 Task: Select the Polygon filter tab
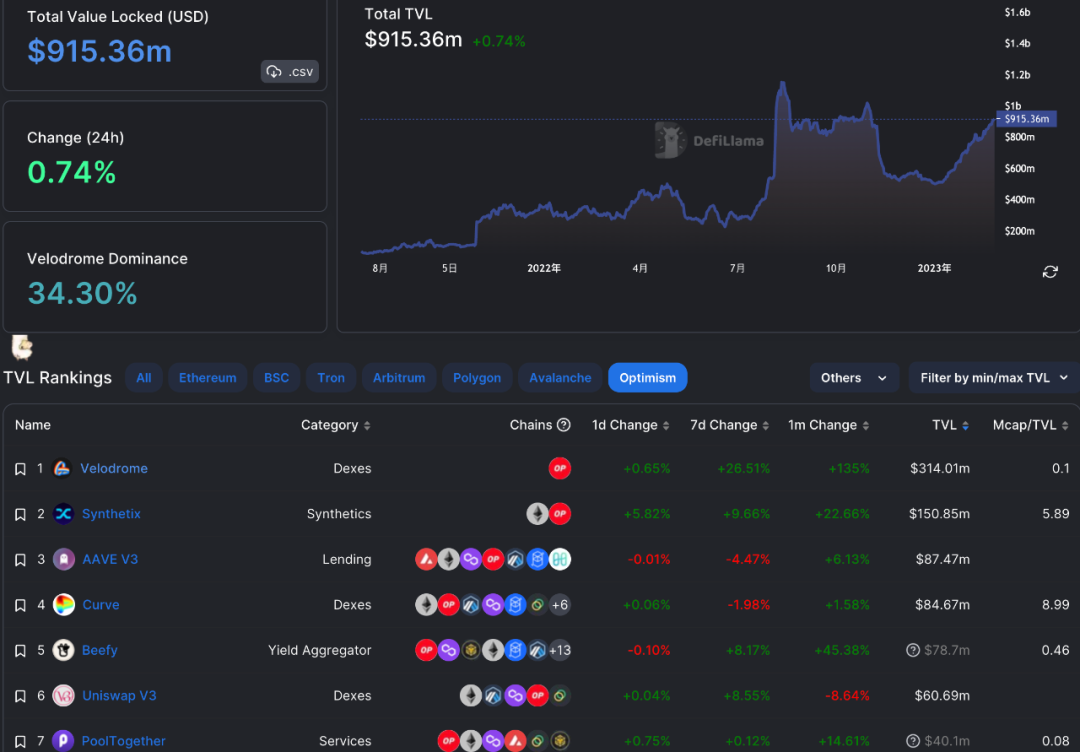(x=477, y=377)
